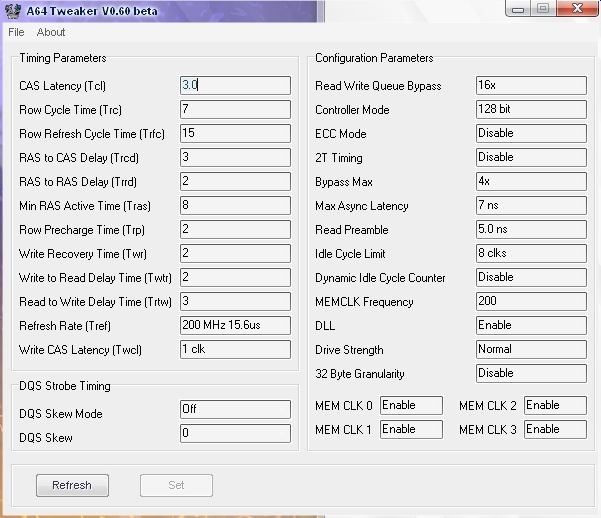The image size is (601, 518).
Task: Open the Max Async Latency field
Action: pos(531,205)
